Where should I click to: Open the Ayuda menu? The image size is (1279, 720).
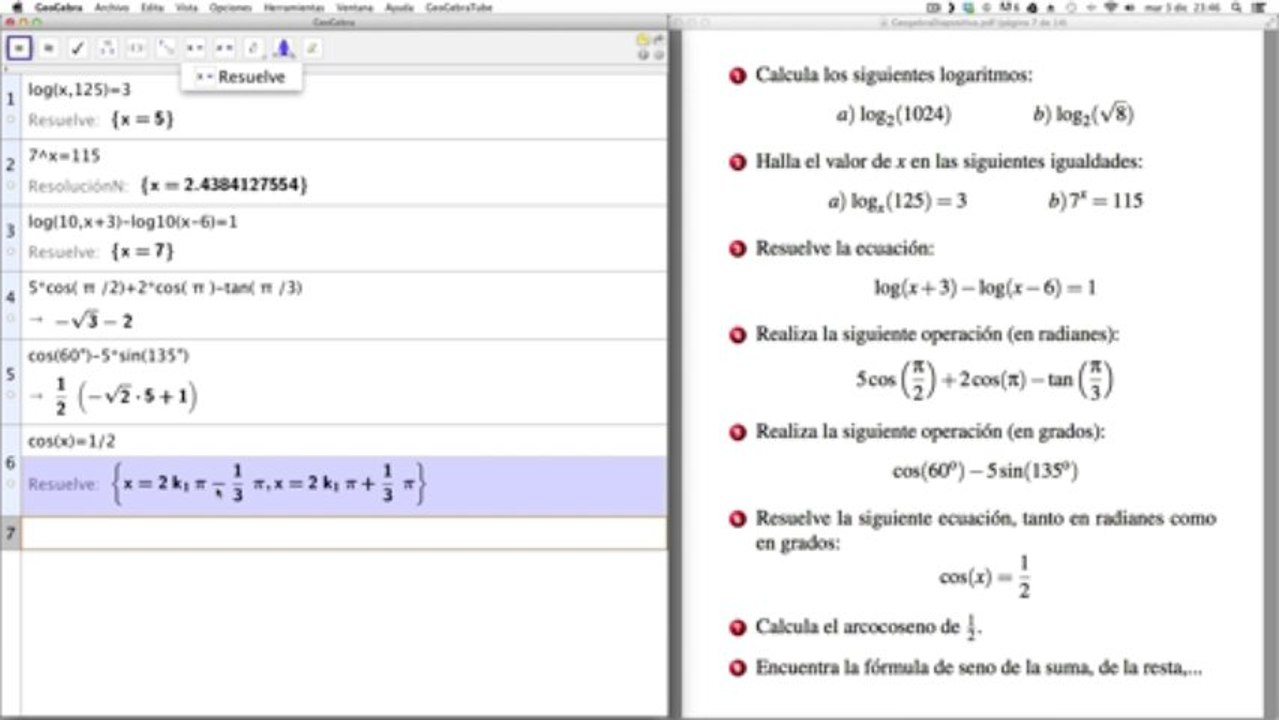(x=399, y=7)
